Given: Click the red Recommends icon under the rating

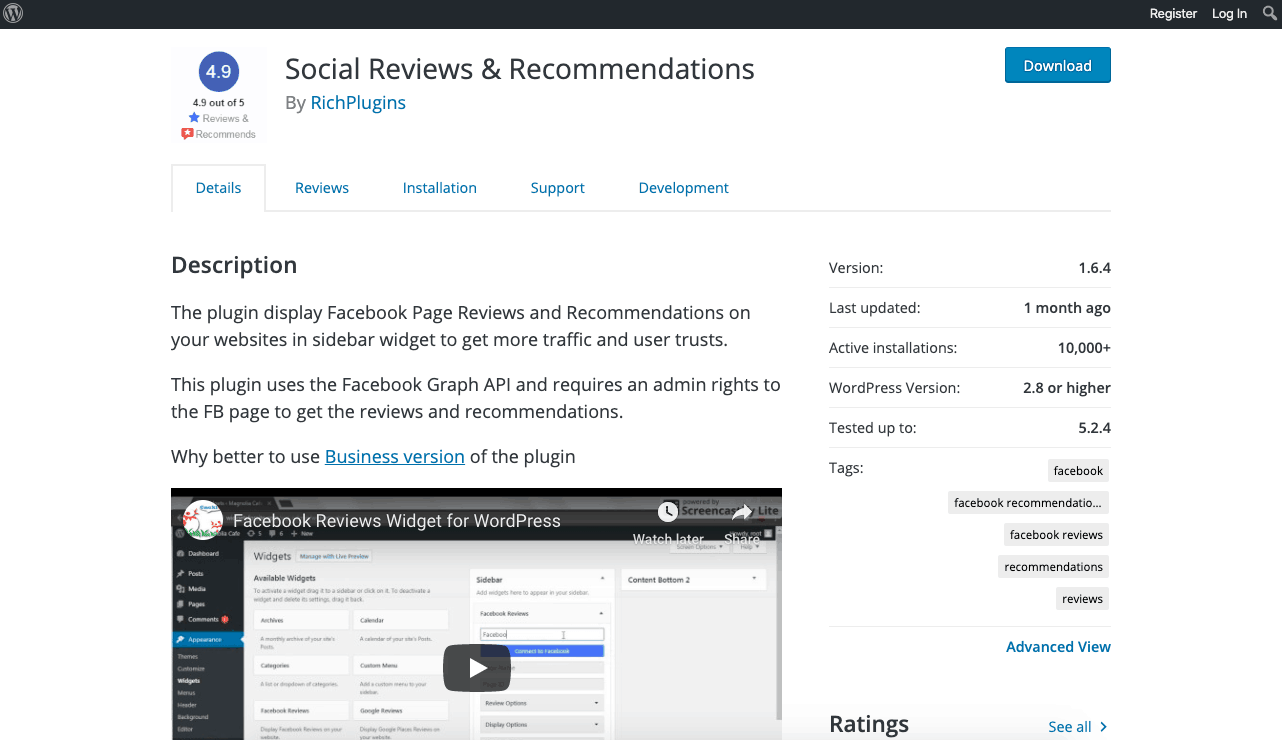Looking at the screenshot, I should coord(189,132).
